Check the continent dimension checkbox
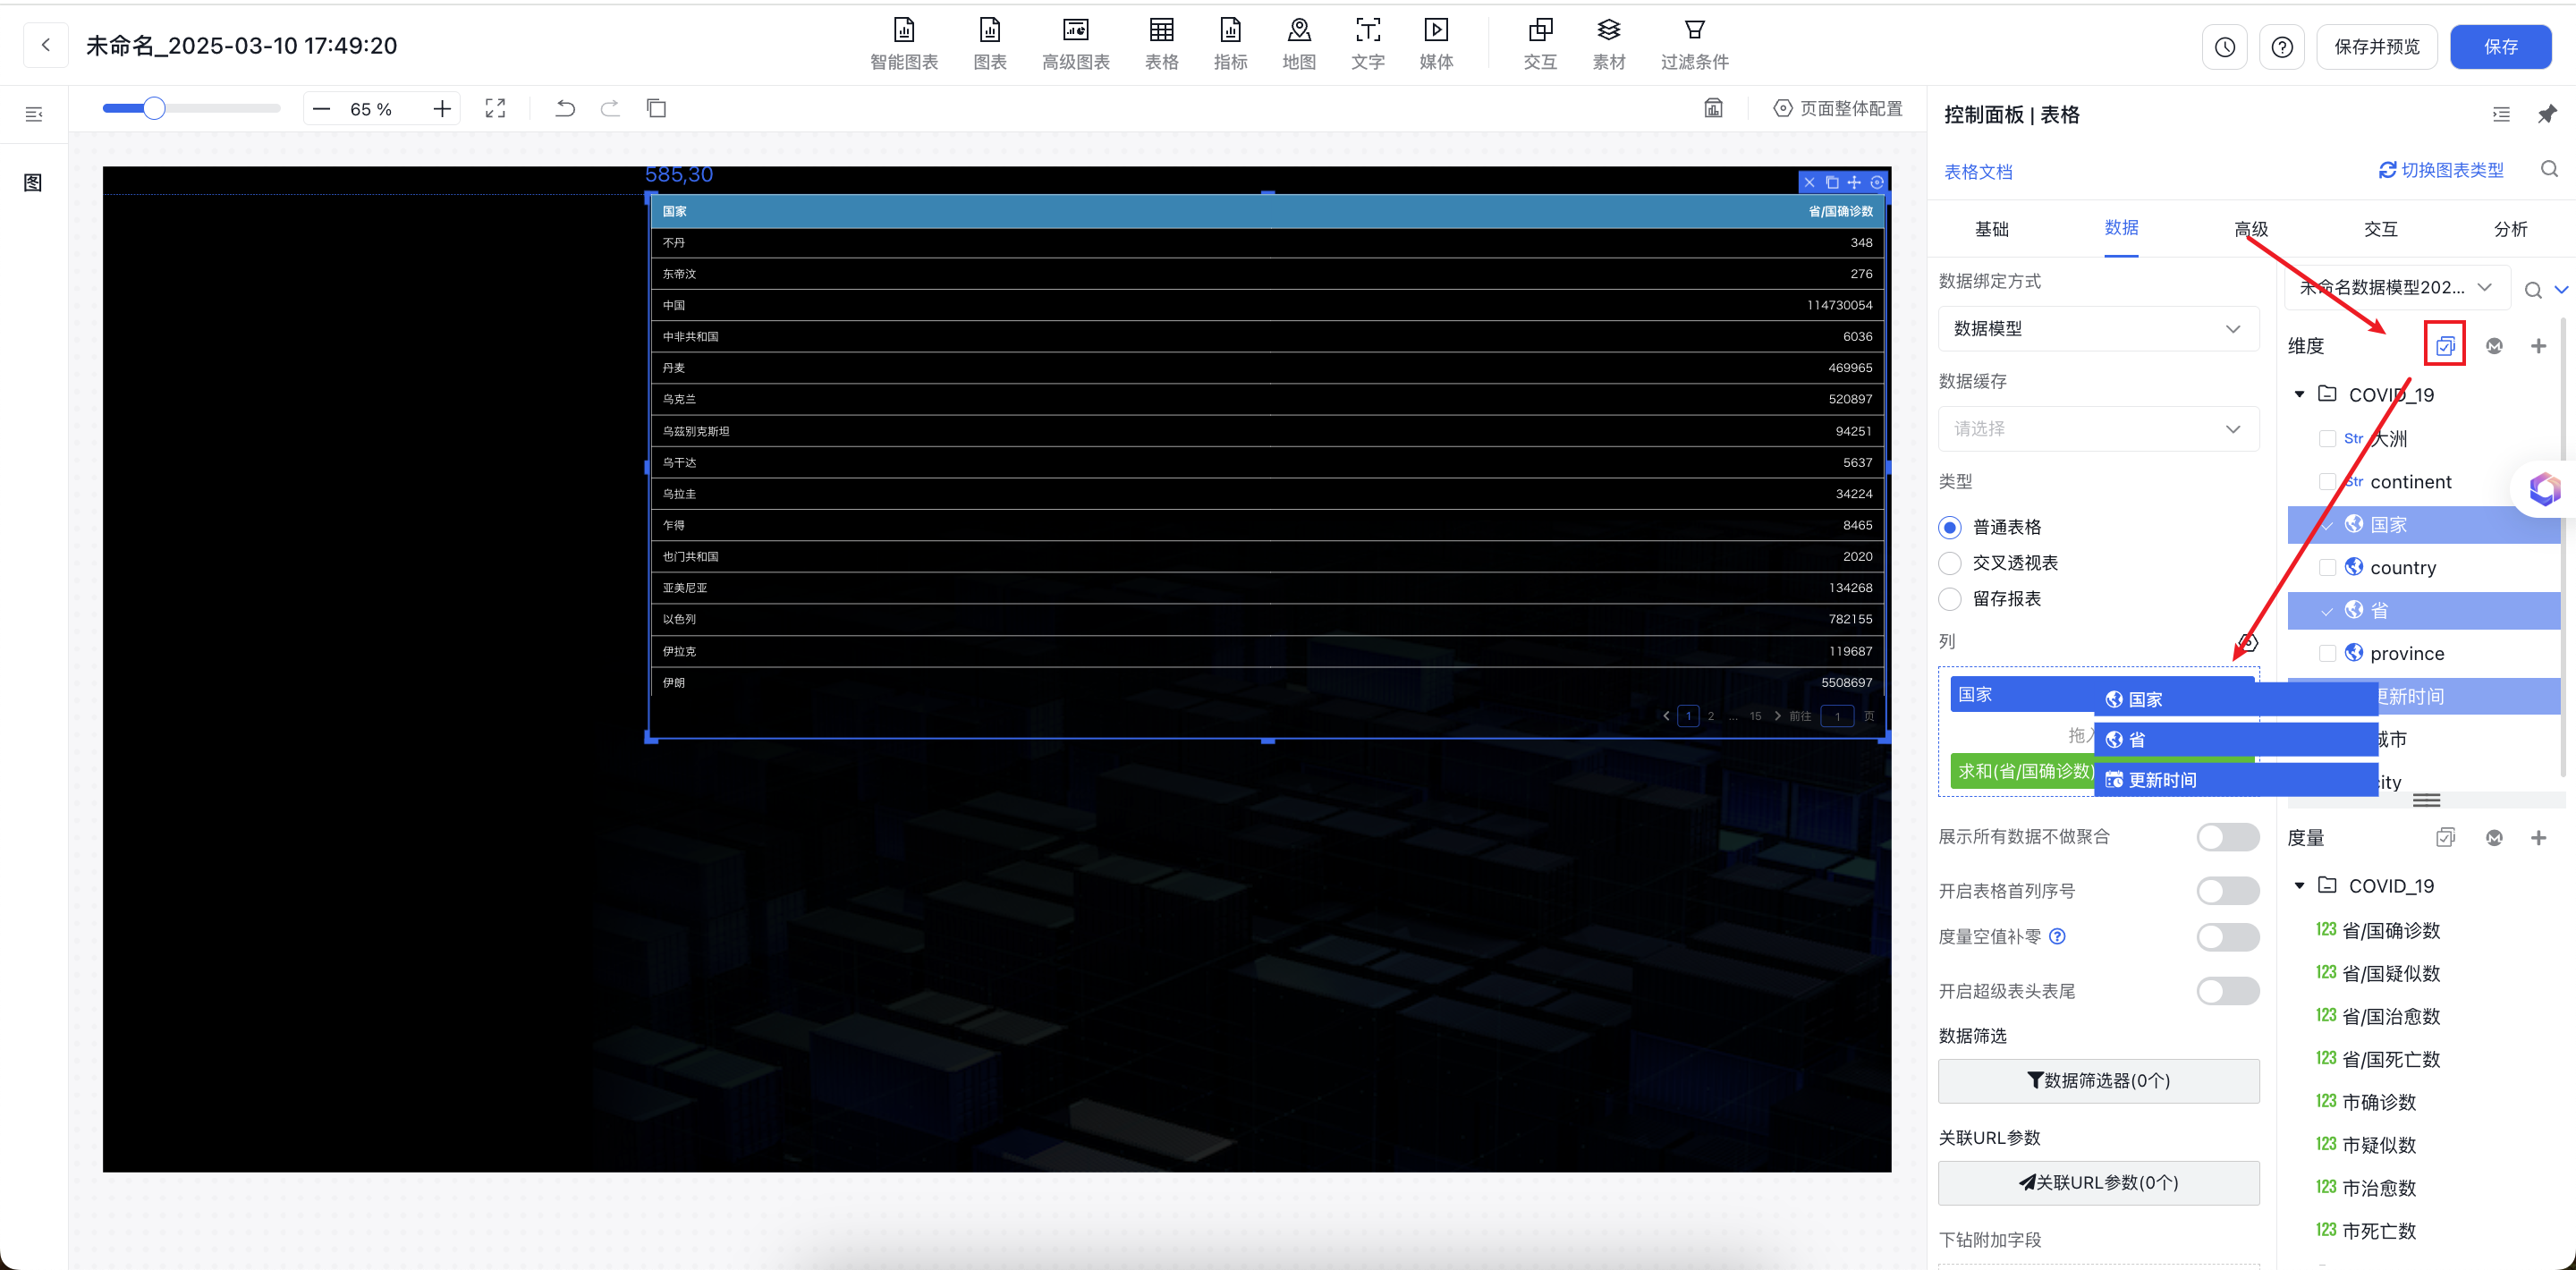Screen dimensions: 2576x1270 click(2327, 482)
